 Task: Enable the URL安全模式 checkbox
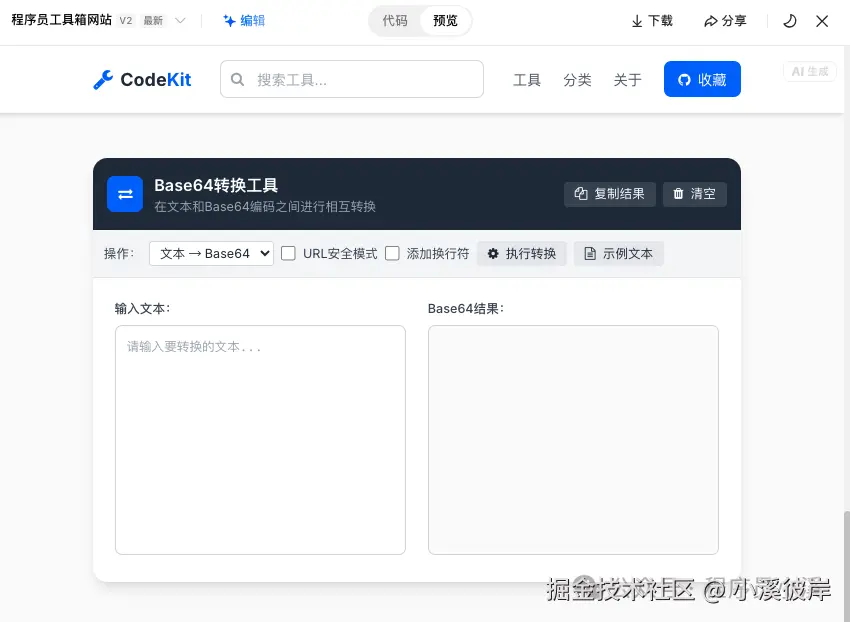[286, 253]
